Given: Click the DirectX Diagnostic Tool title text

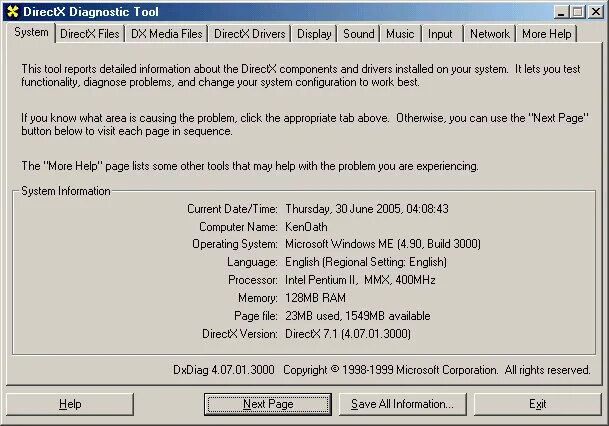Looking at the screenshot, I should [91, 12].
